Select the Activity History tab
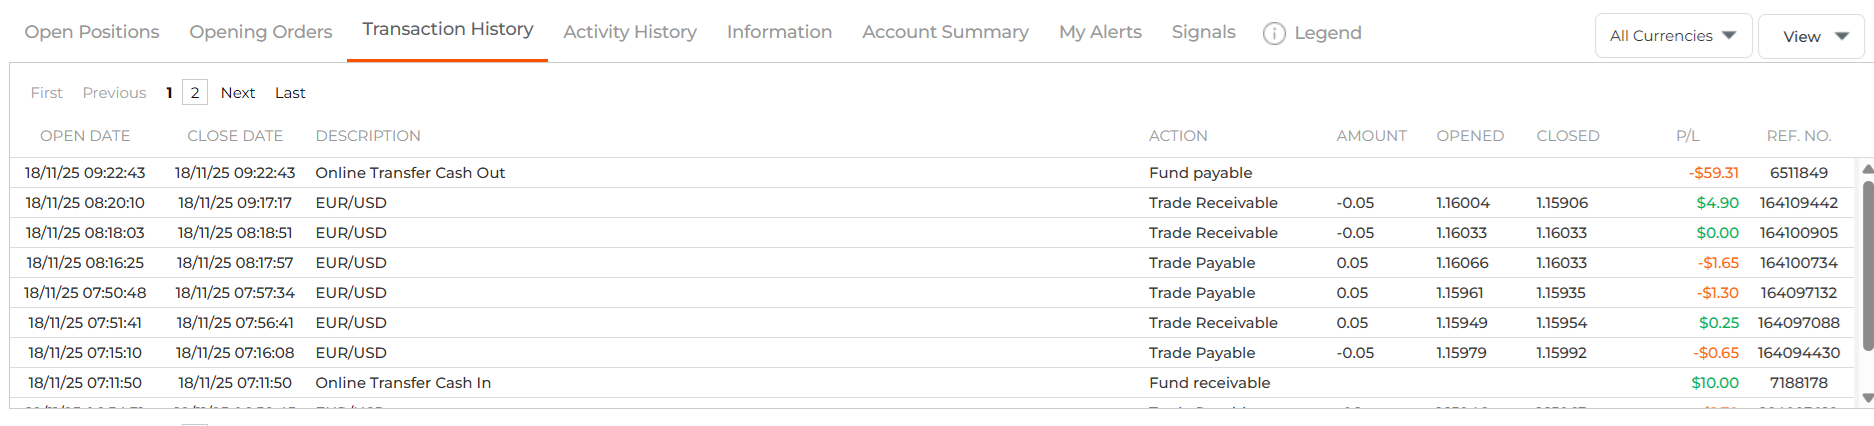This screenshot has height=426, width=1874. pos(630,32)
